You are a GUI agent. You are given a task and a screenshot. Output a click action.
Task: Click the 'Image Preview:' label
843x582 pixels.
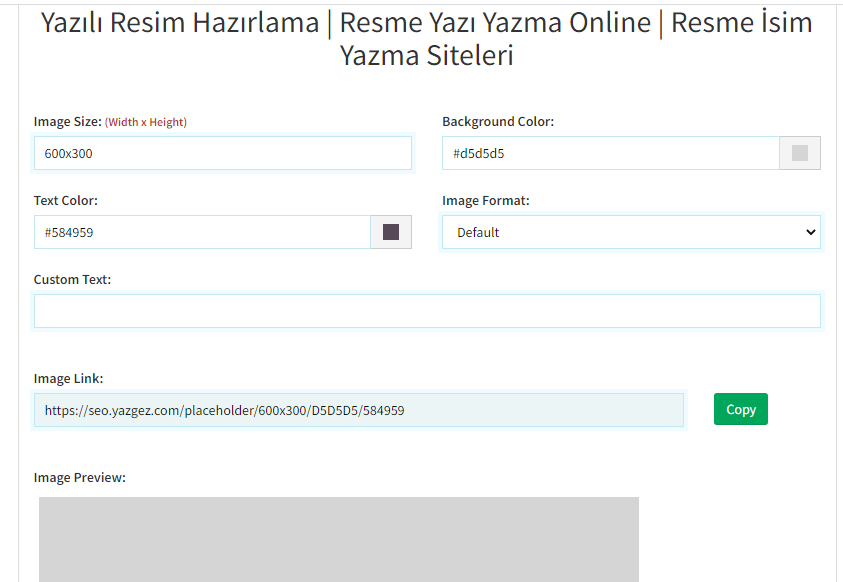pos(80,478)
